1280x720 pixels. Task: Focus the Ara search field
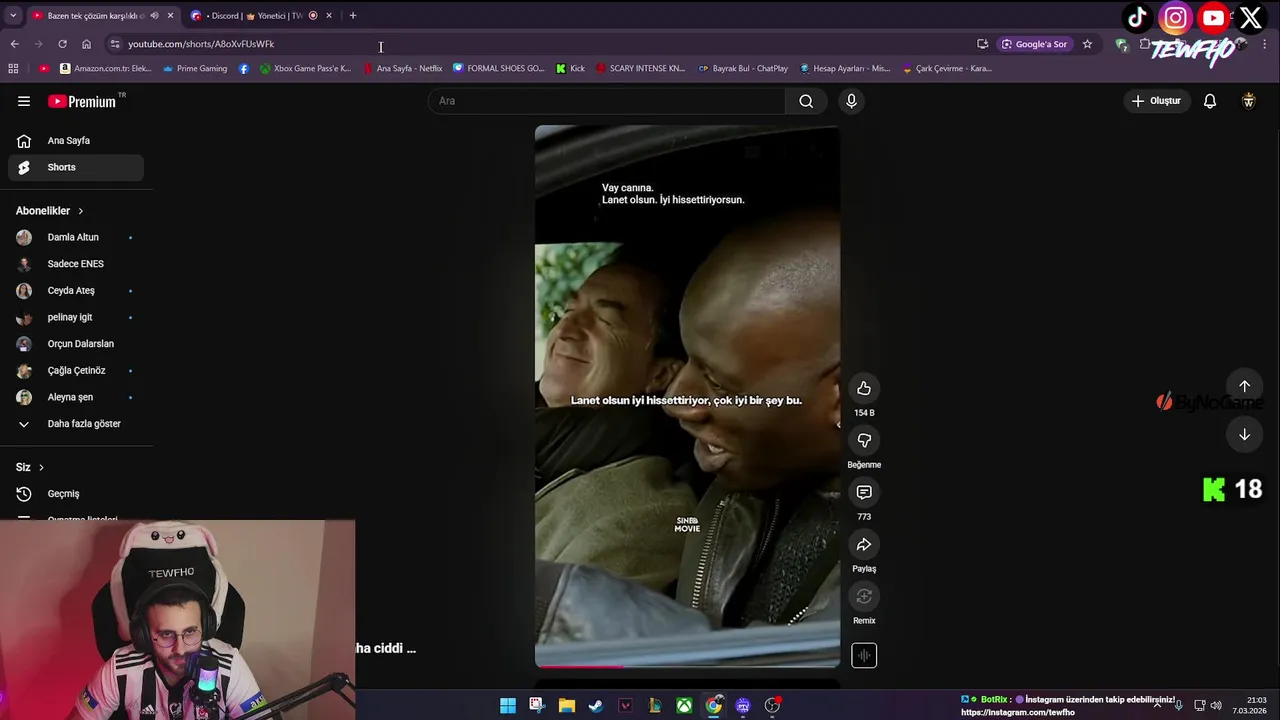[608, 101]
